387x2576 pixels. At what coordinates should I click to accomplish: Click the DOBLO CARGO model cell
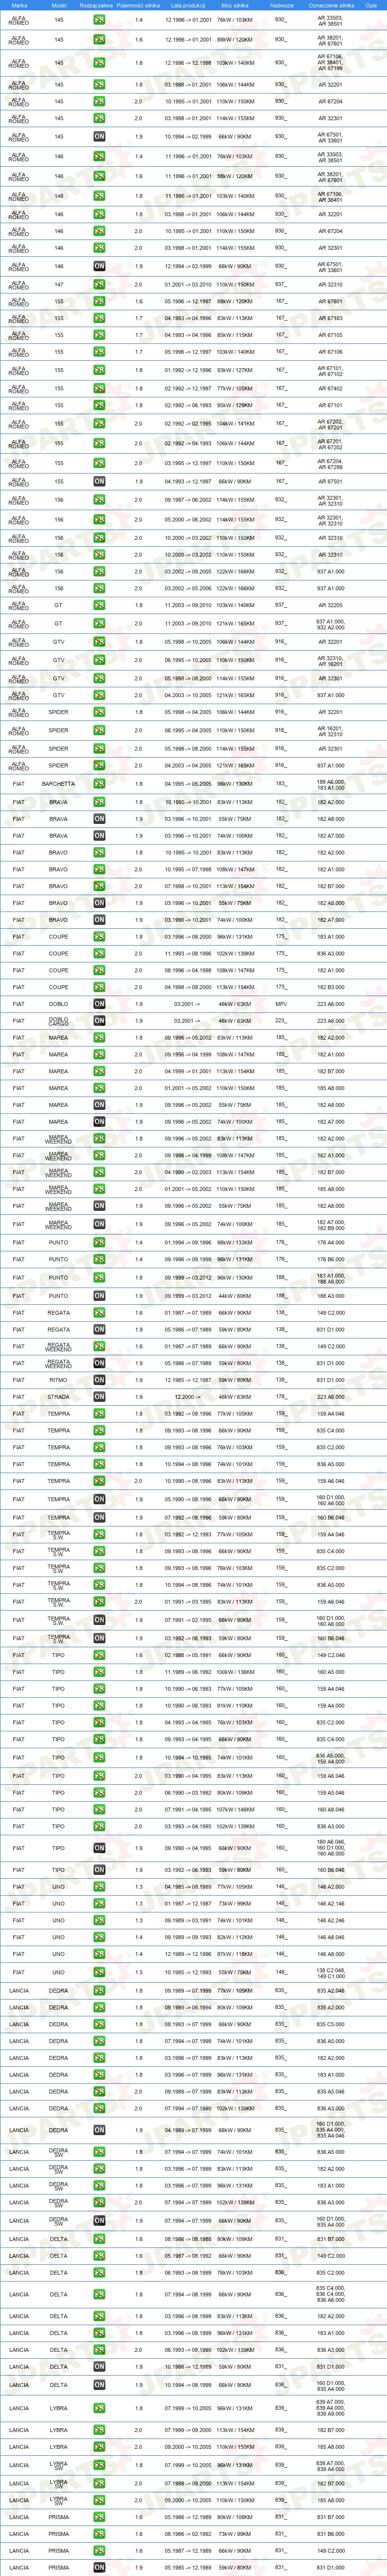point(59,1021)
